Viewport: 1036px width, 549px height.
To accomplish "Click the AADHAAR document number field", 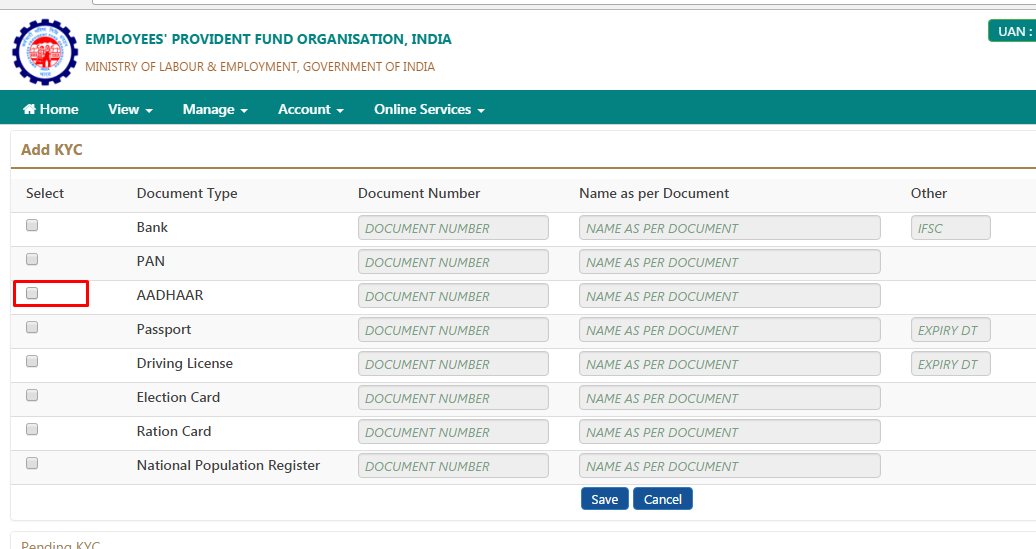I will pyautogui.click(x=453, y=296).
